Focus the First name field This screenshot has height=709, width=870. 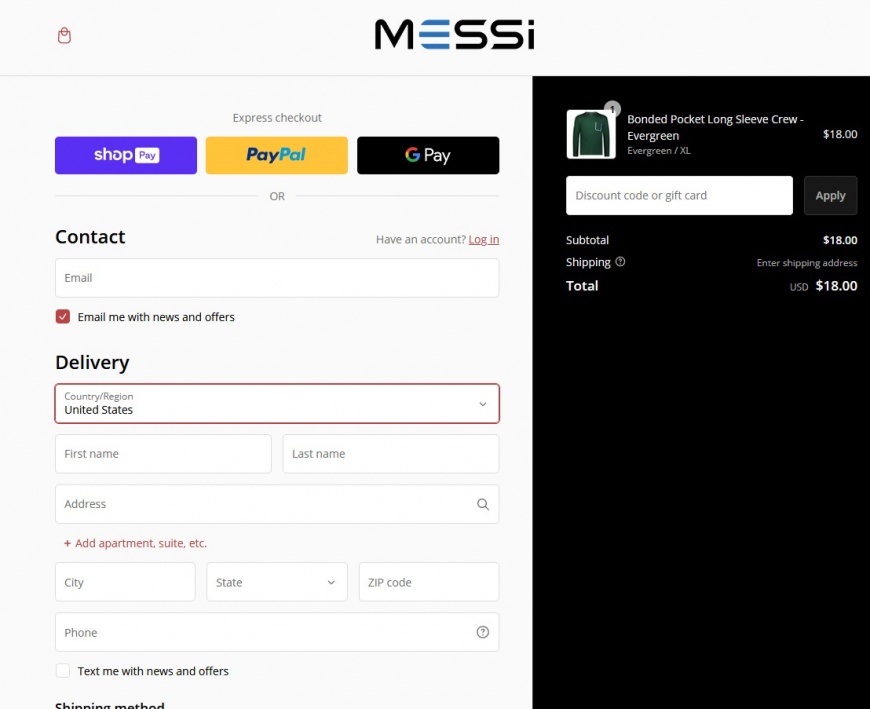(163, 454)
